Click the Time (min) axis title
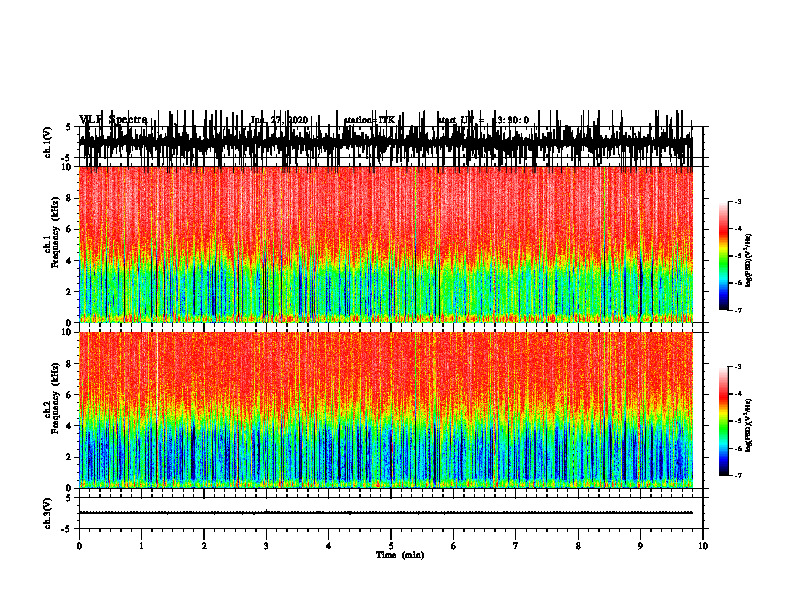Screen dimensions: 792x612 point(400,555)
